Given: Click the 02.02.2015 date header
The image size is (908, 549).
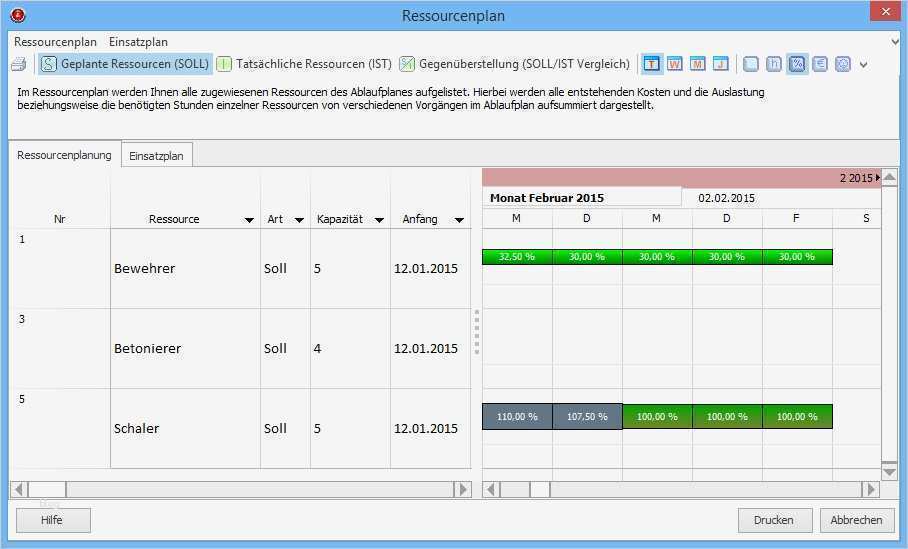Looking at the screenshot, I should [x=726, y=198].
